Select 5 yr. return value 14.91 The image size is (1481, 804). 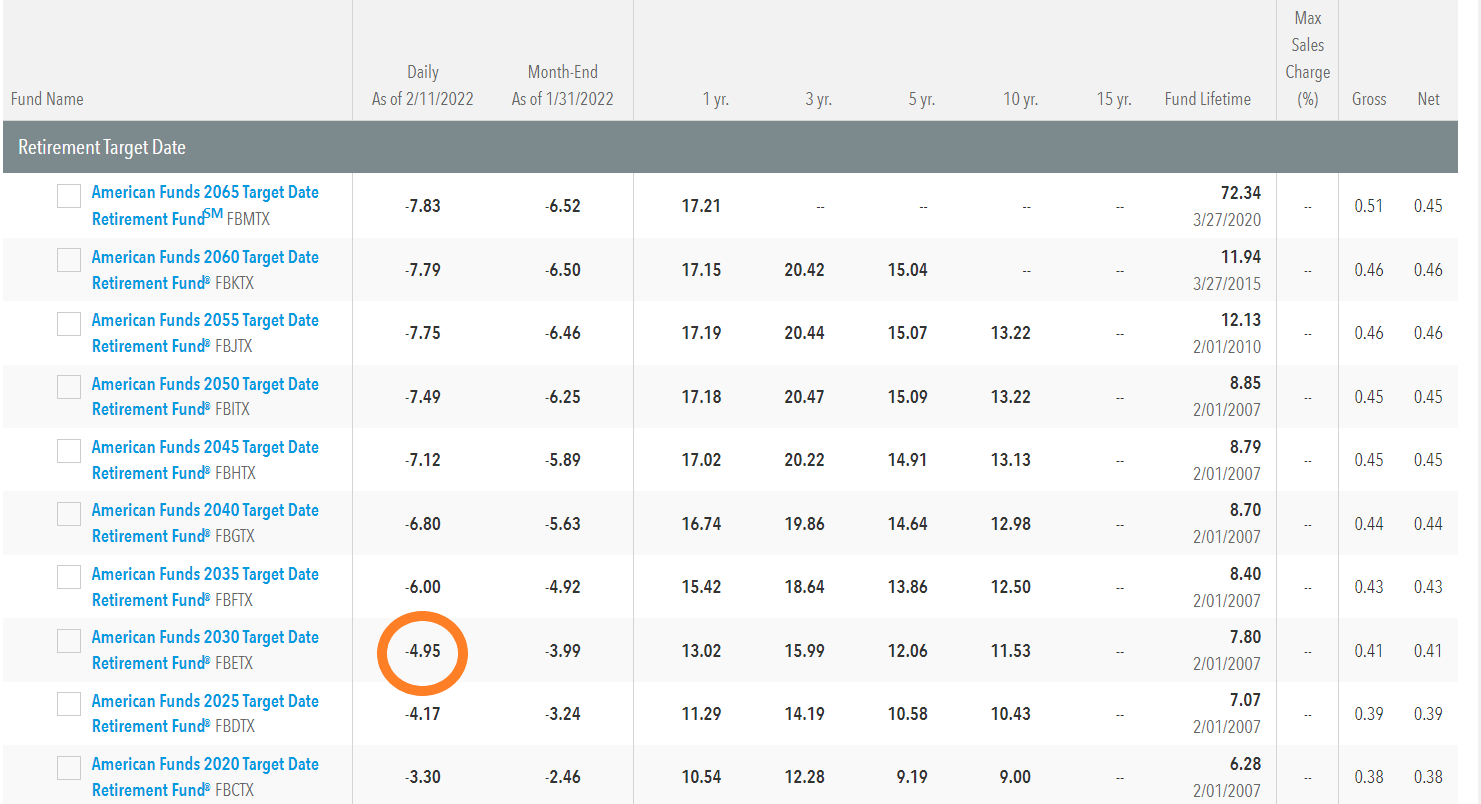(x=907, y=460)
